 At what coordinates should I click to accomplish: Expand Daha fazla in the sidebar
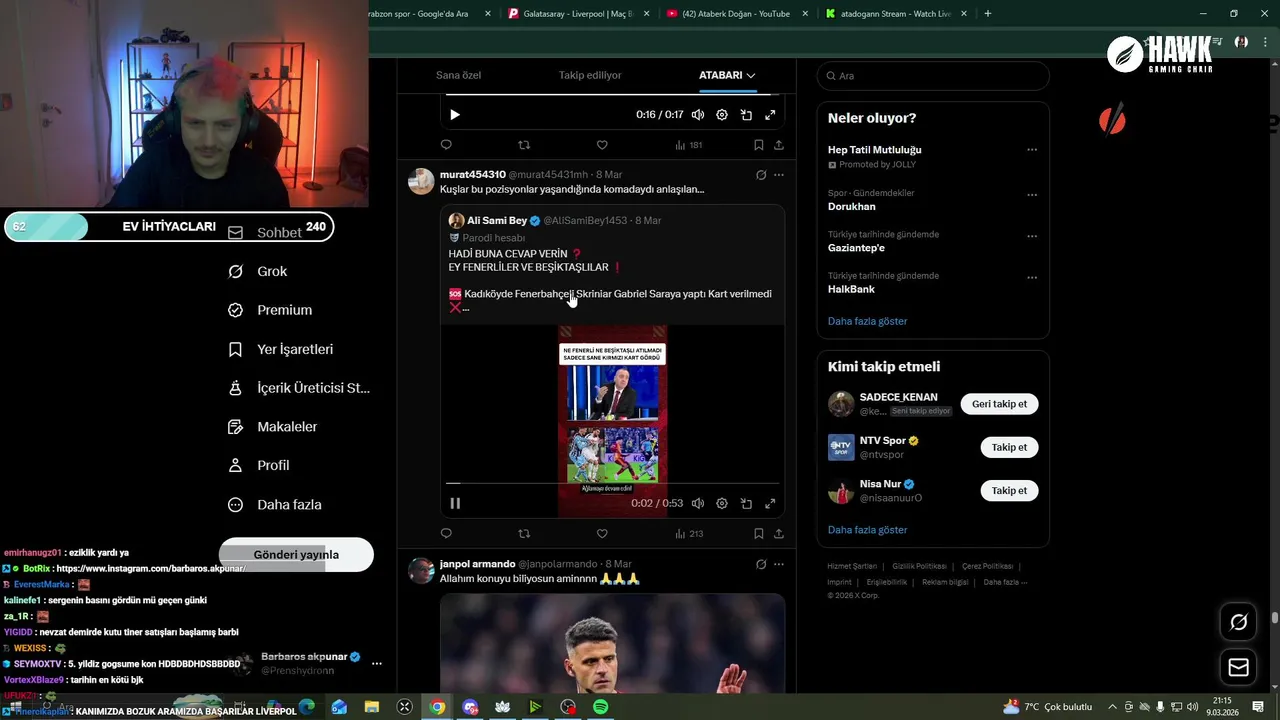tap(275, 505)
